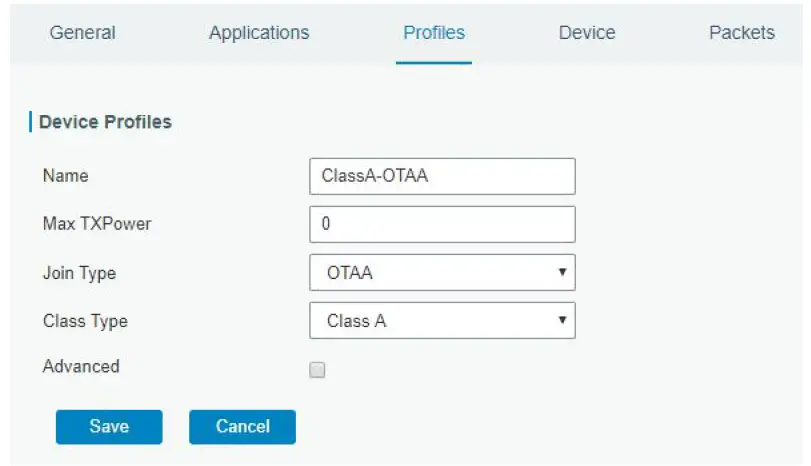Image resolution: width=811 pixels, height=466 pixels.
Task: Click the Max TXPower label
Action: (97, 224)
